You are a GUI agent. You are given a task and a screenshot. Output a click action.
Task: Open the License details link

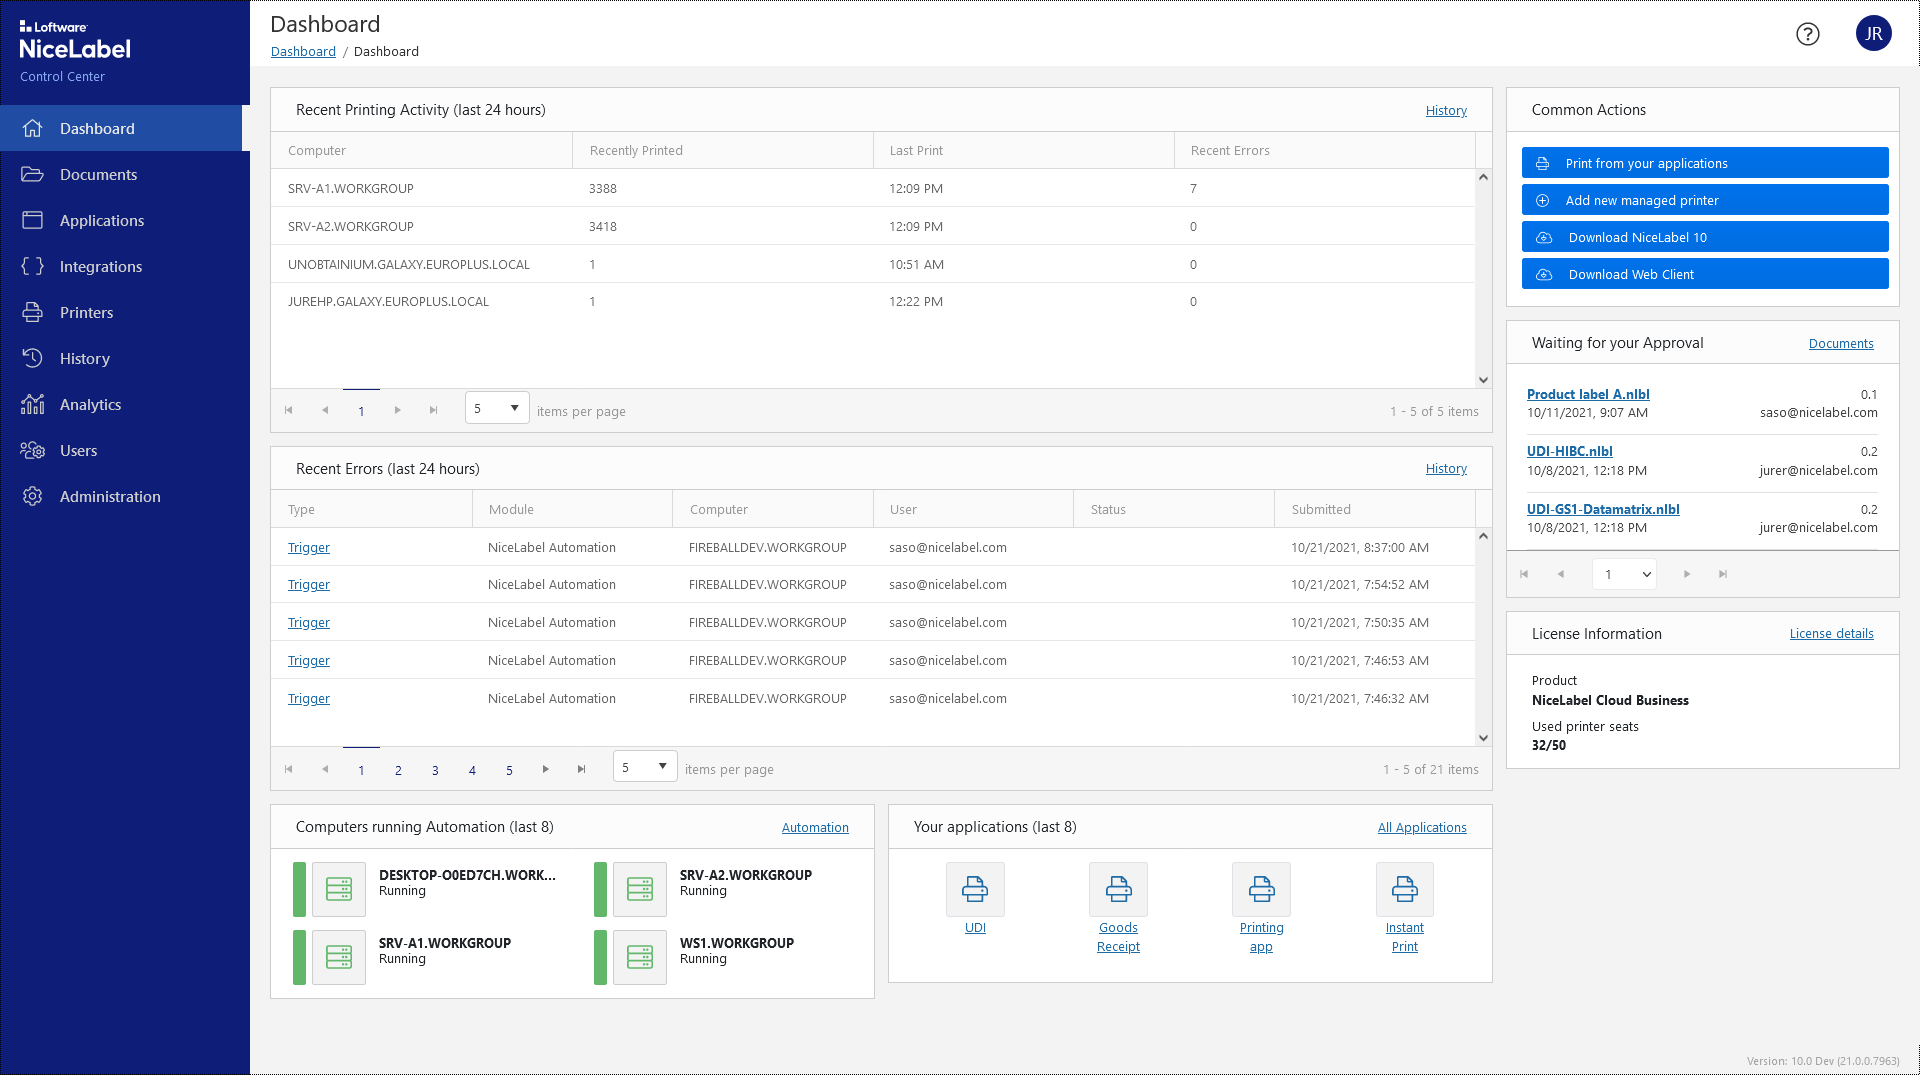(x=1831, y=634)
